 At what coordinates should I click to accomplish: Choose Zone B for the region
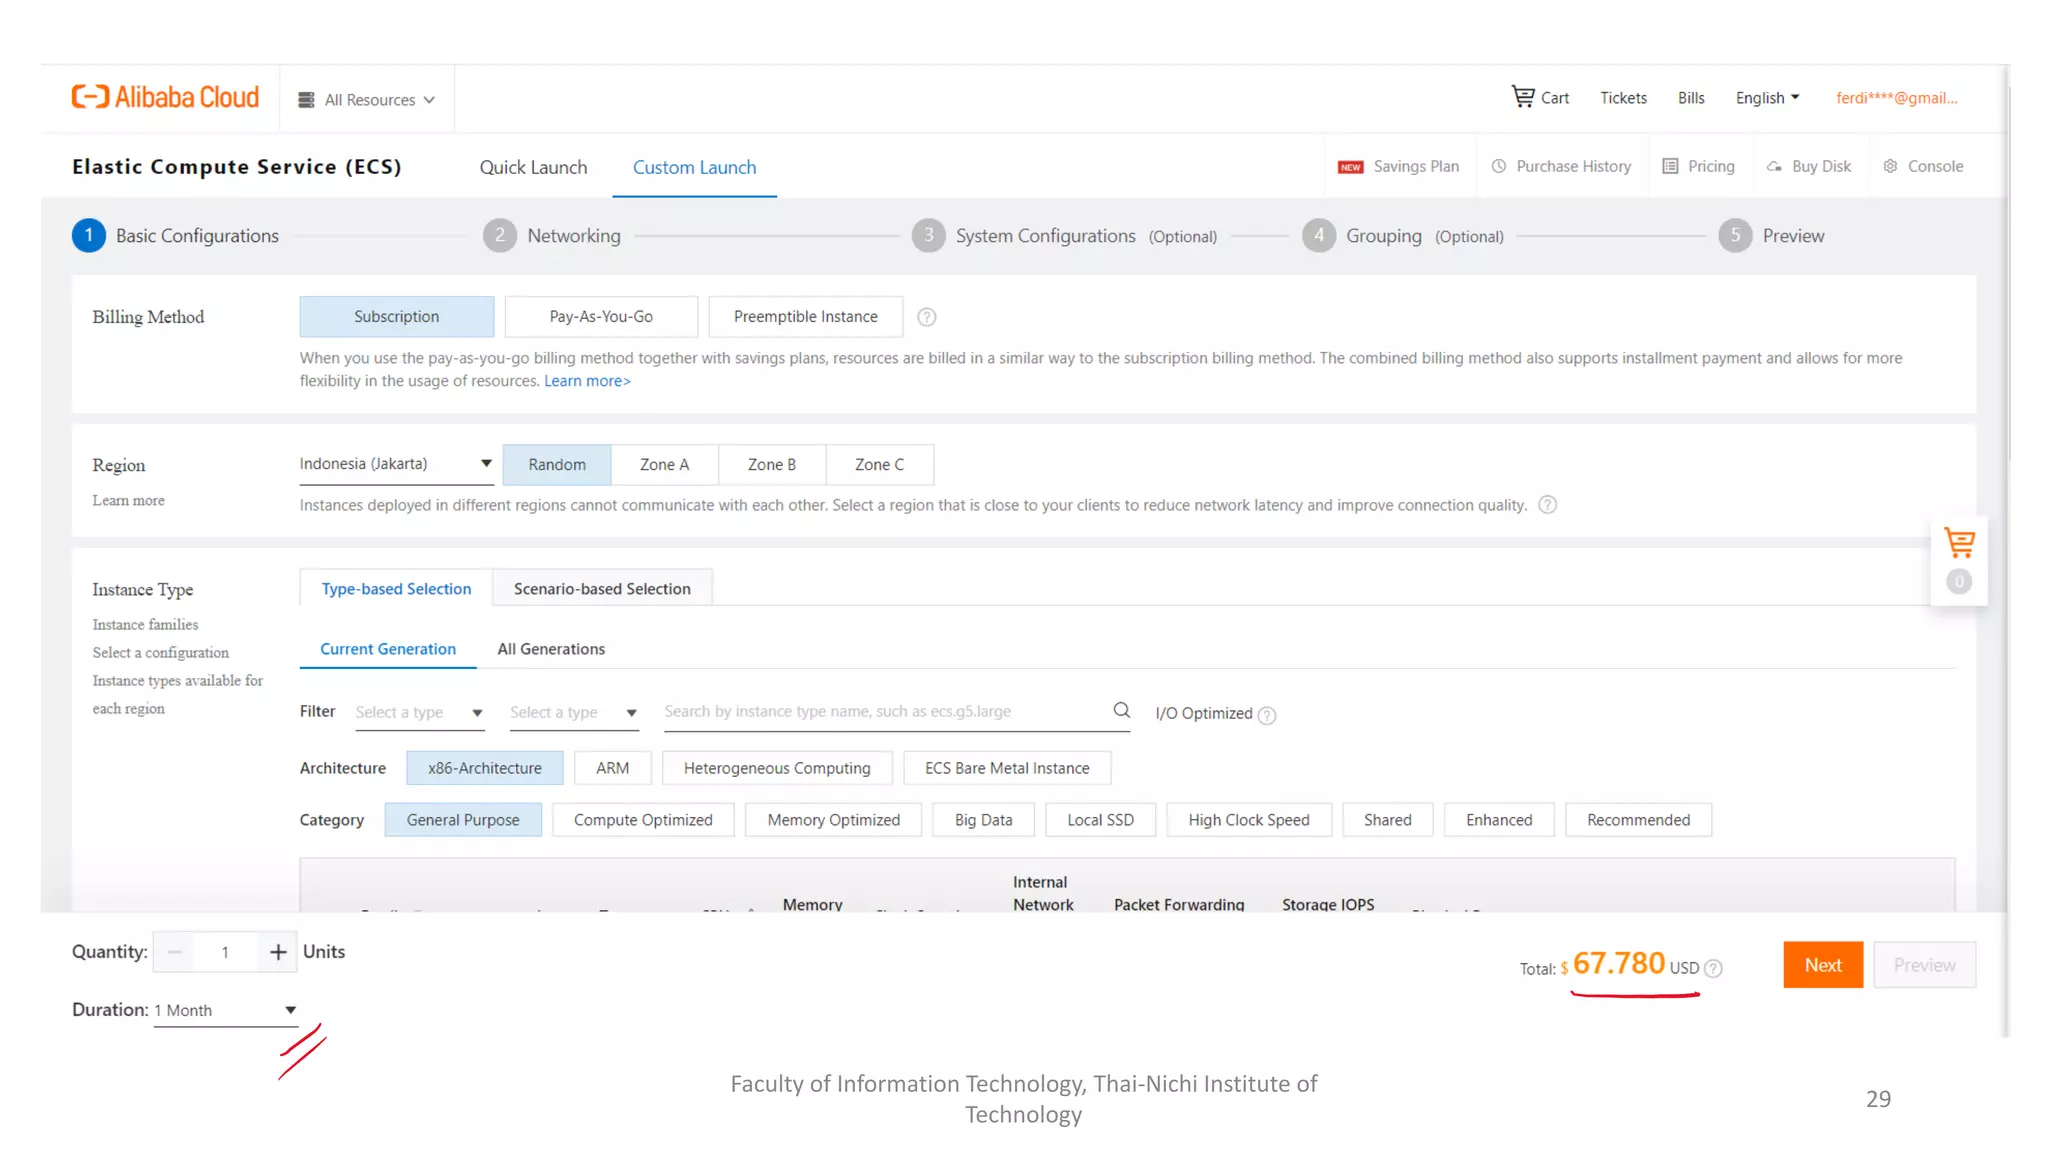click(771, 464)
